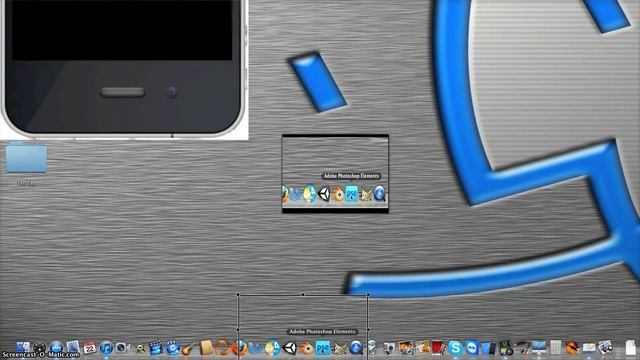Screen dimensions: 640x360
Task: Click the zoomed dock preview thumbnail
Action: click(335, 174)
